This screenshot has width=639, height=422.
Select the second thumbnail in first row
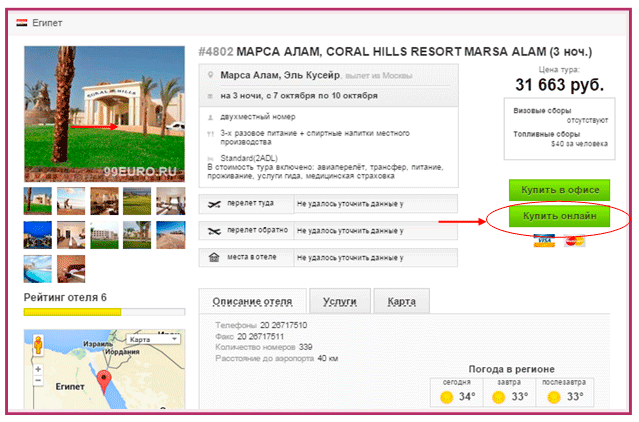(71, 201)
